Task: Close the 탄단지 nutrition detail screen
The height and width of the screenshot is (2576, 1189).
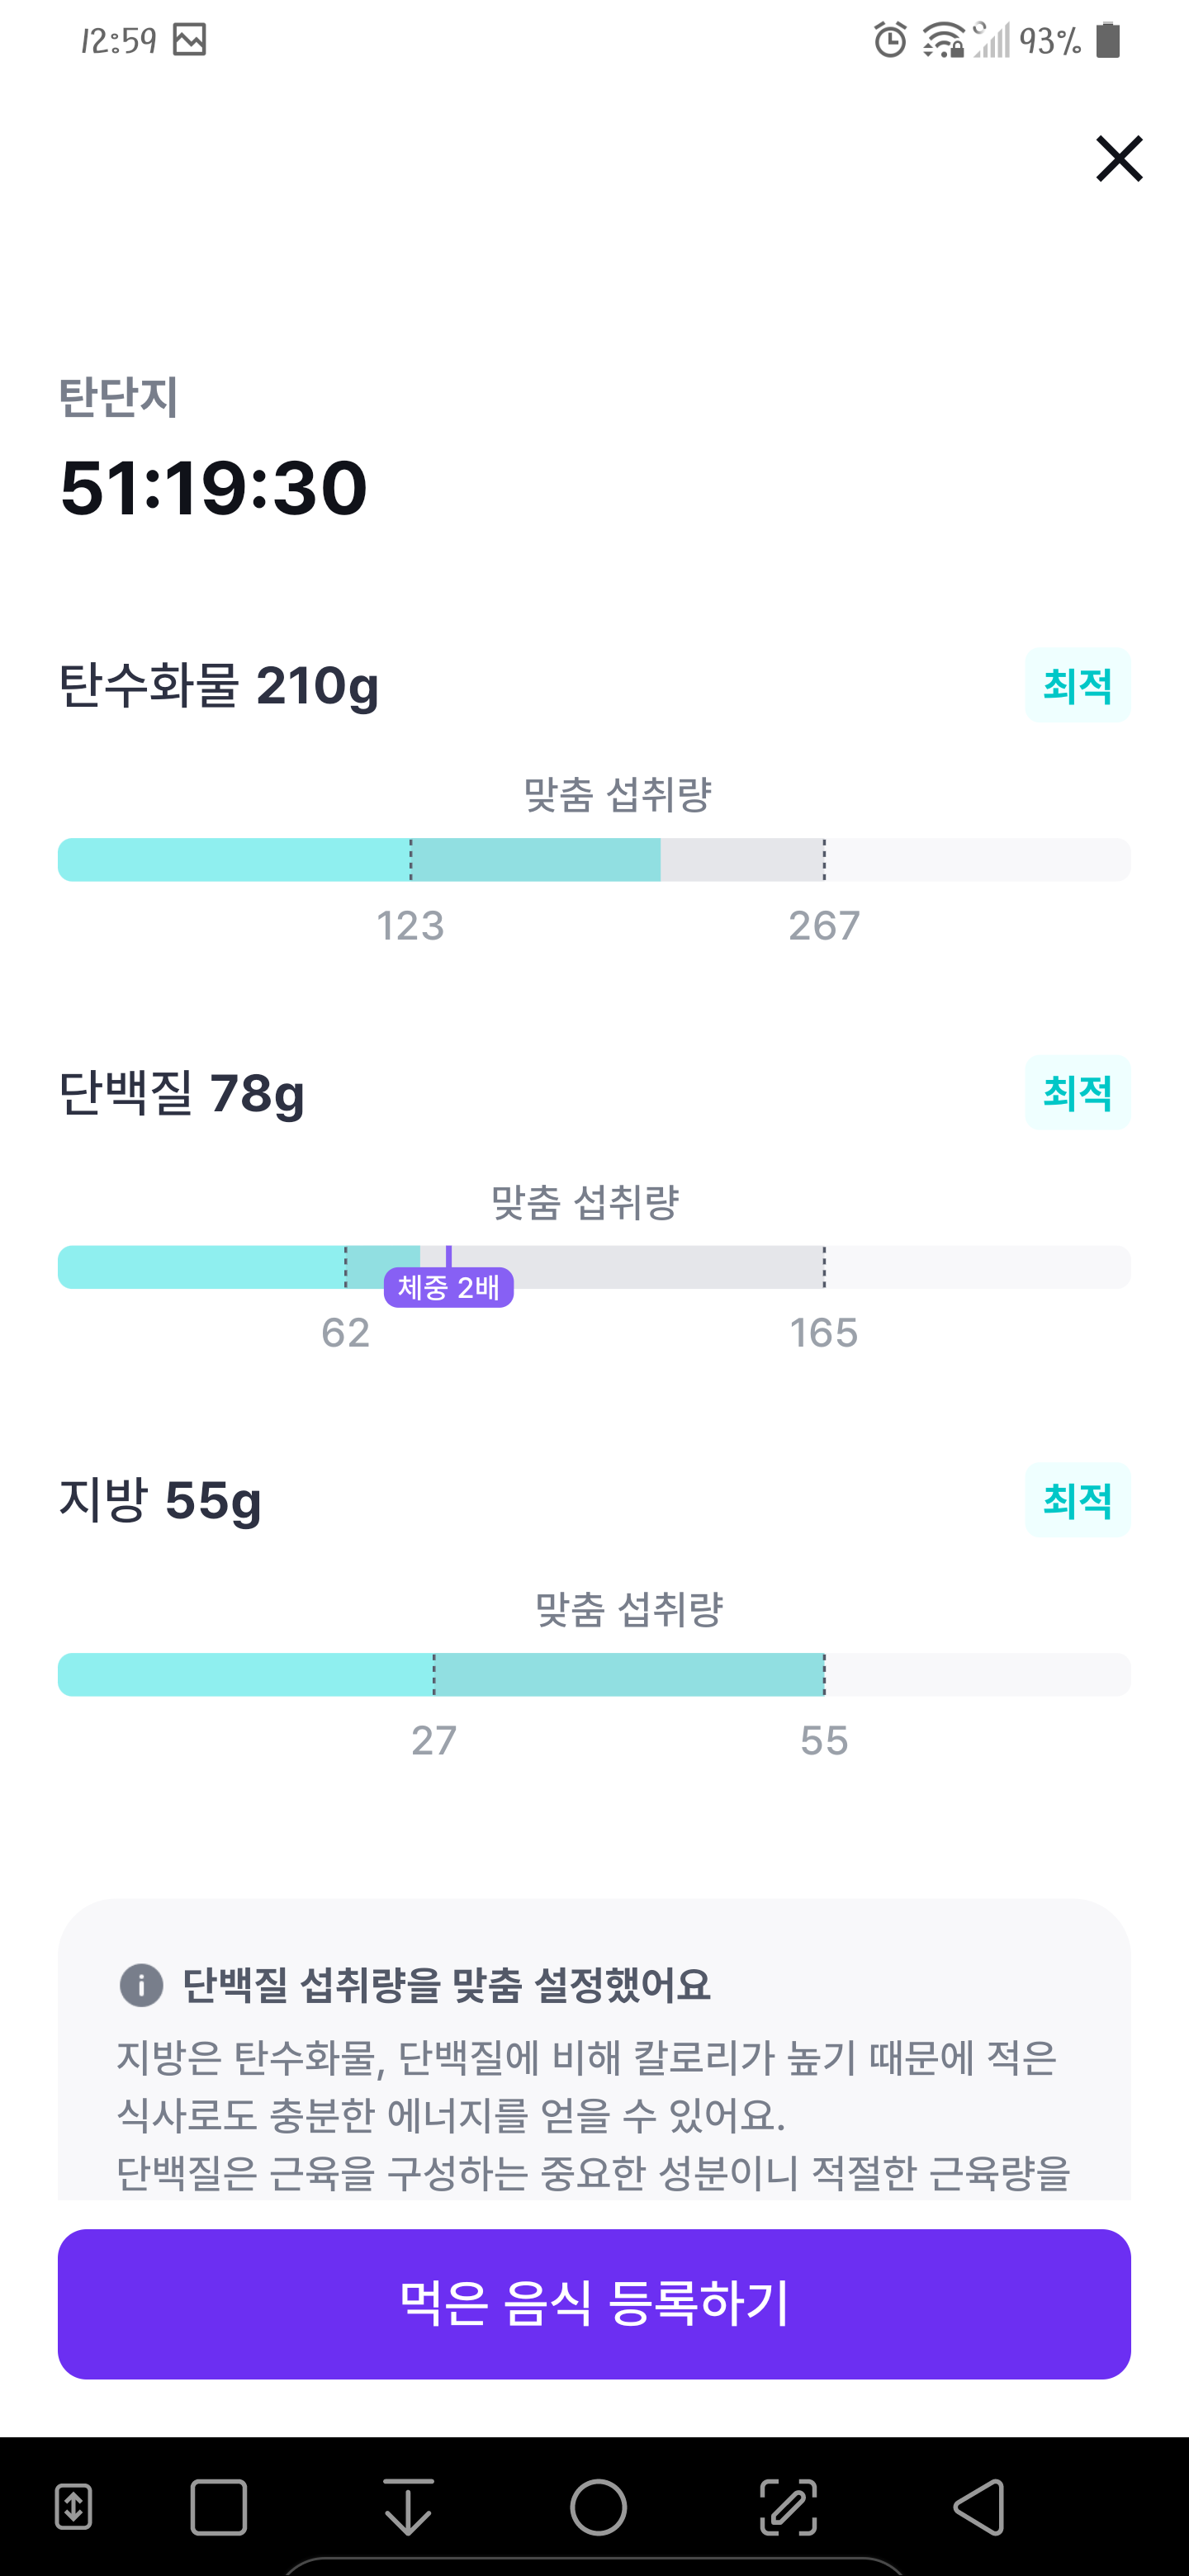Action: pyautogui.click(x=1119, y=159)
